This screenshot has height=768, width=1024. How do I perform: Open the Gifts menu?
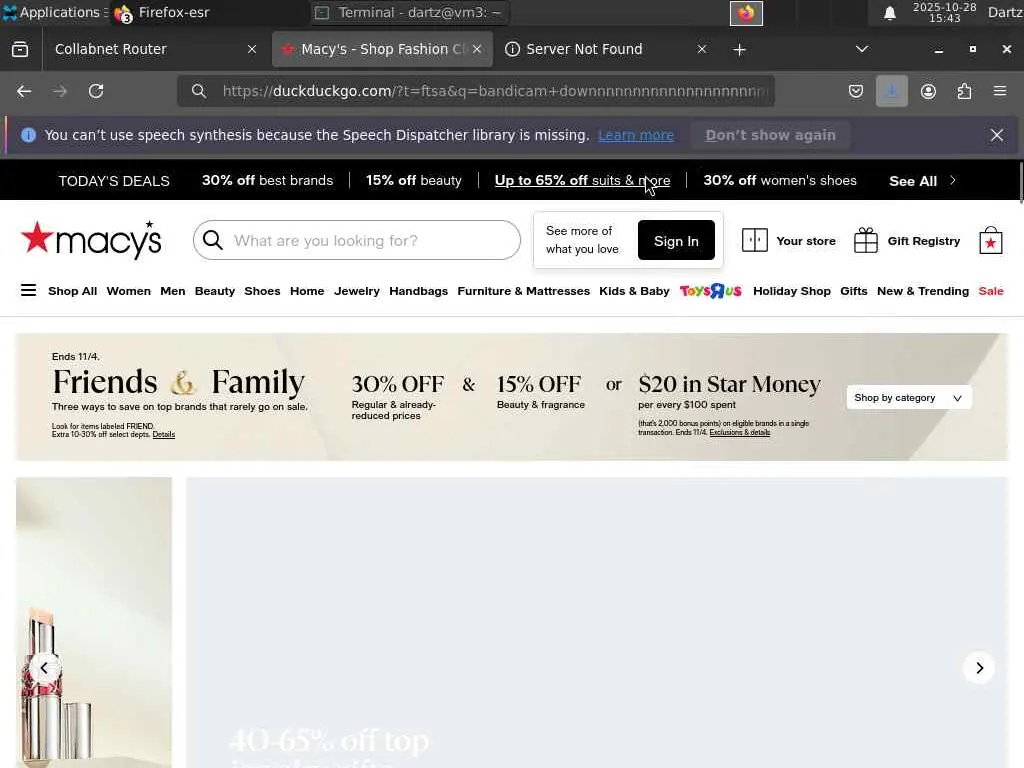854,291
